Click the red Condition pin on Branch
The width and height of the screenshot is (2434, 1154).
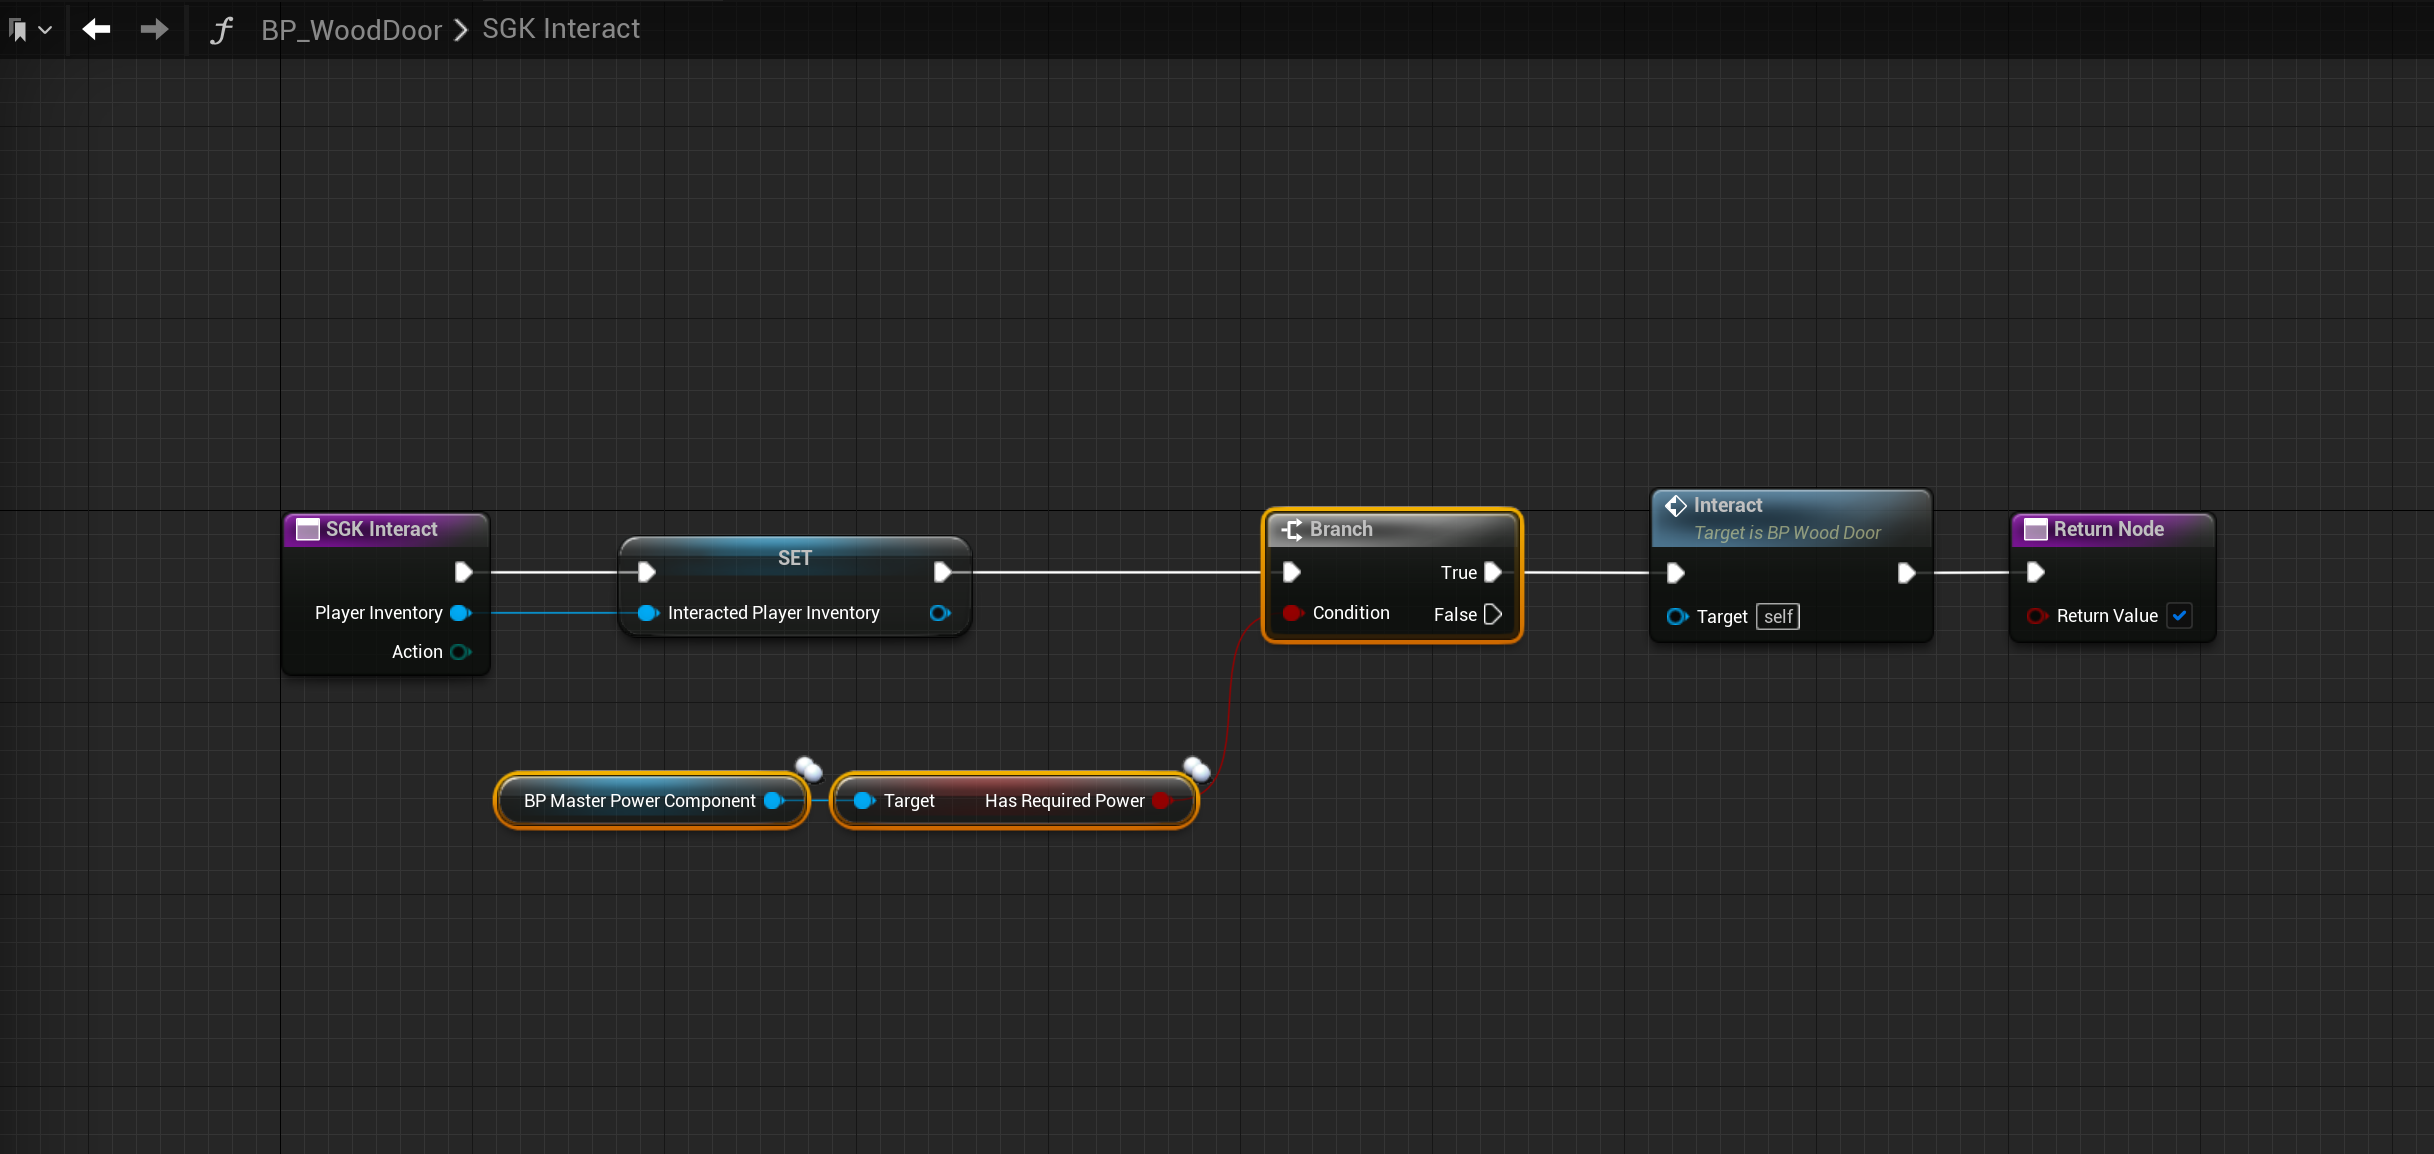pos(1292,613)
